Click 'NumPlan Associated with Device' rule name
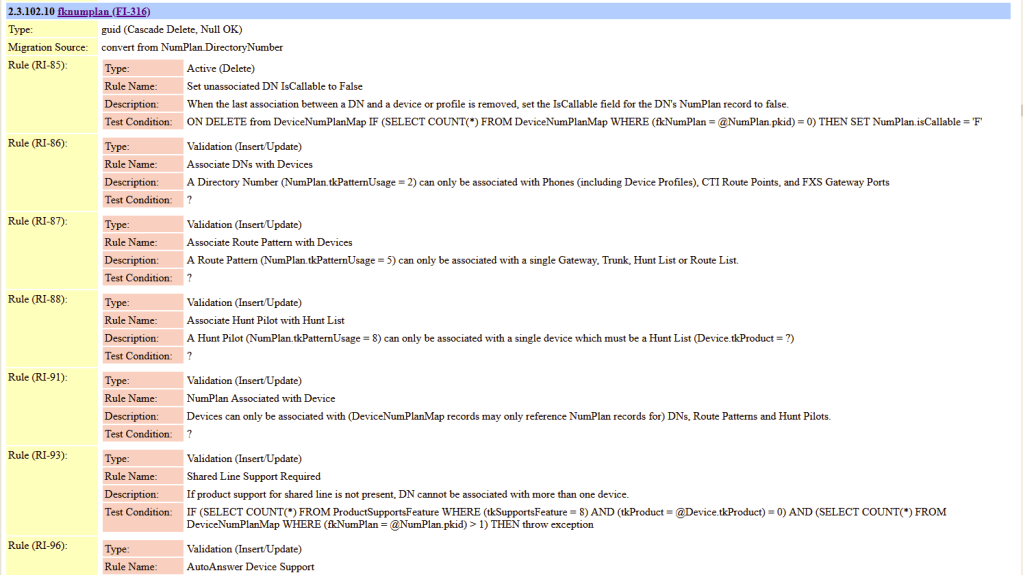The image size is (1023, 575). [261, 399]
